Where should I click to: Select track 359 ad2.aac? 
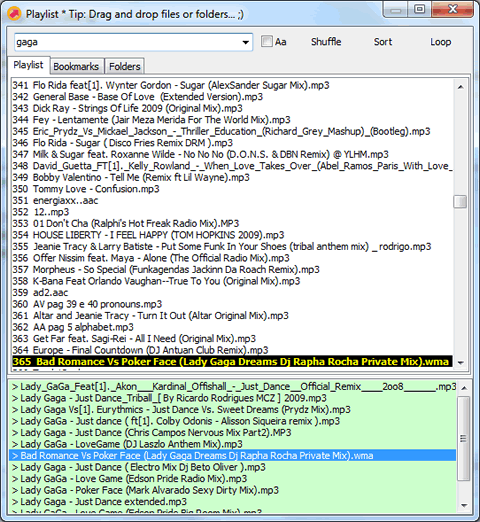[232, 293]
